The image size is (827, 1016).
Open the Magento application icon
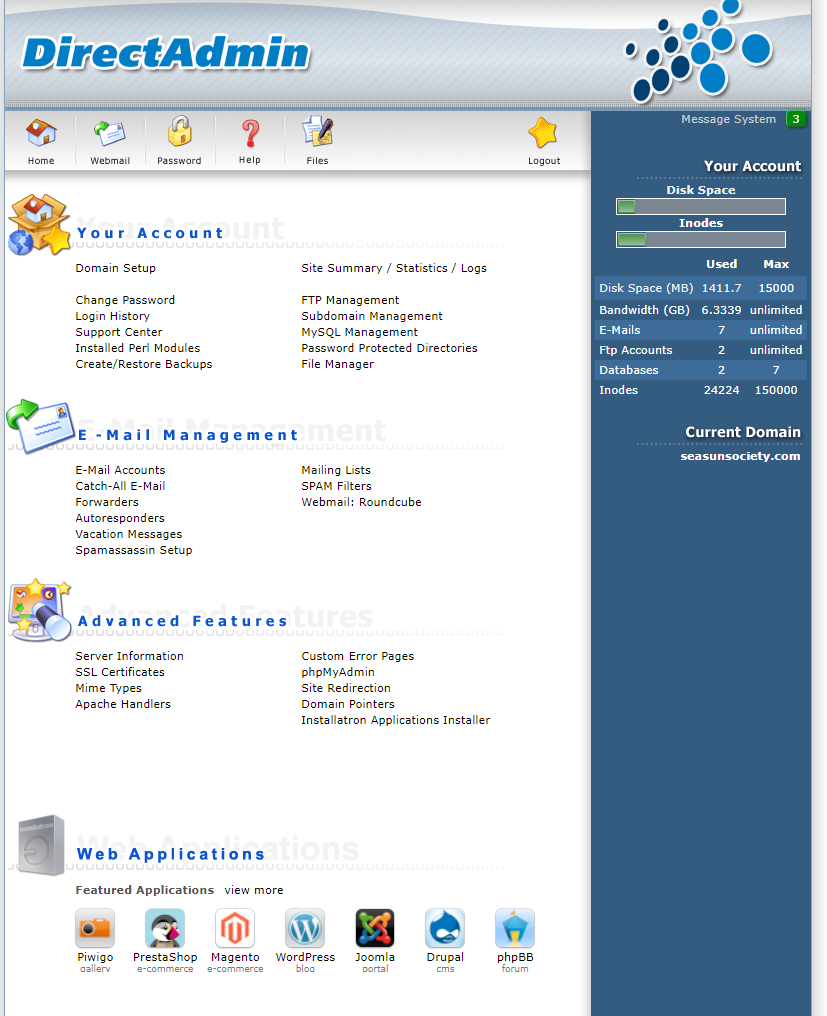tap(235, 928)
